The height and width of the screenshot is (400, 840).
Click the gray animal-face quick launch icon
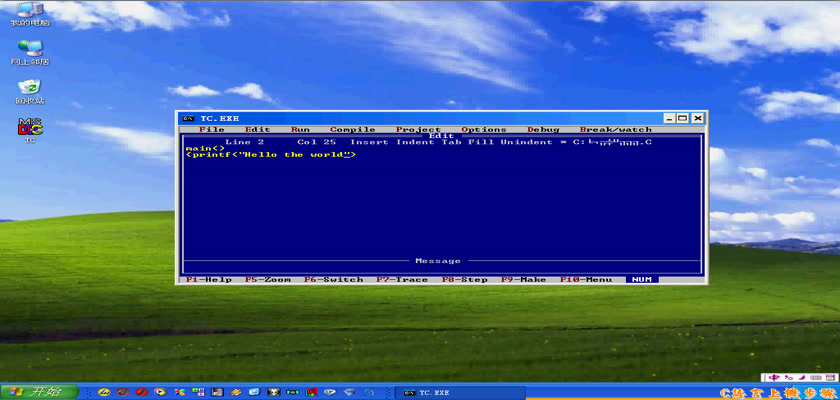pos(274,393)
